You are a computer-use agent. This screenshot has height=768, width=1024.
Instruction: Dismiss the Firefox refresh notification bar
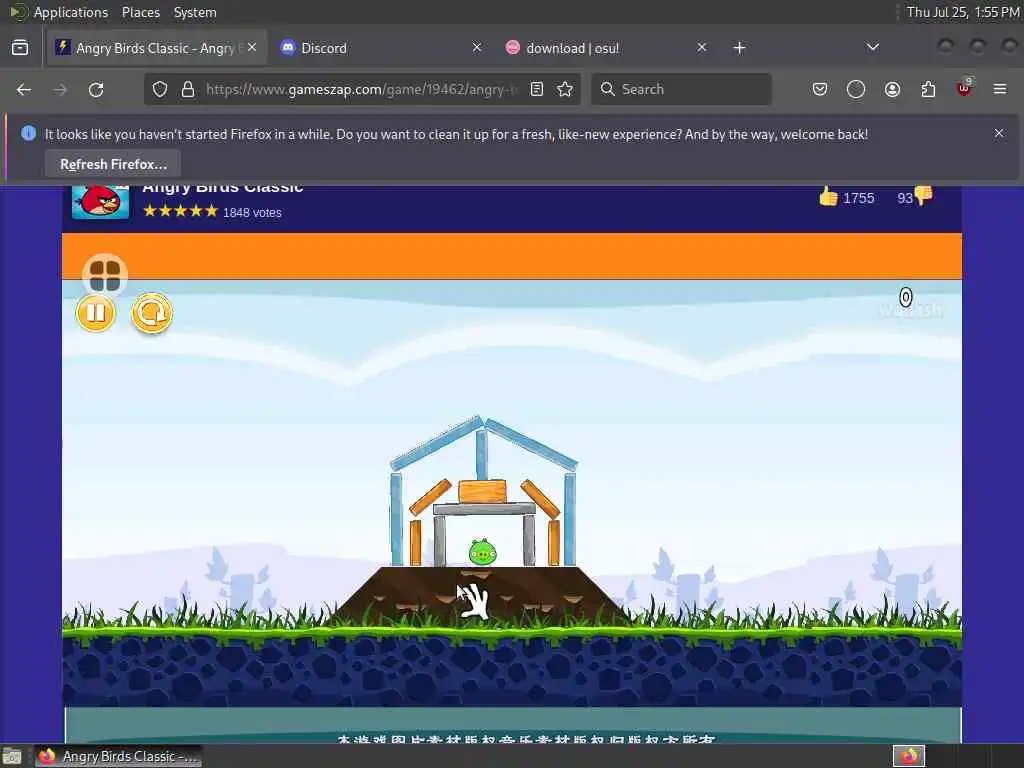999,133
